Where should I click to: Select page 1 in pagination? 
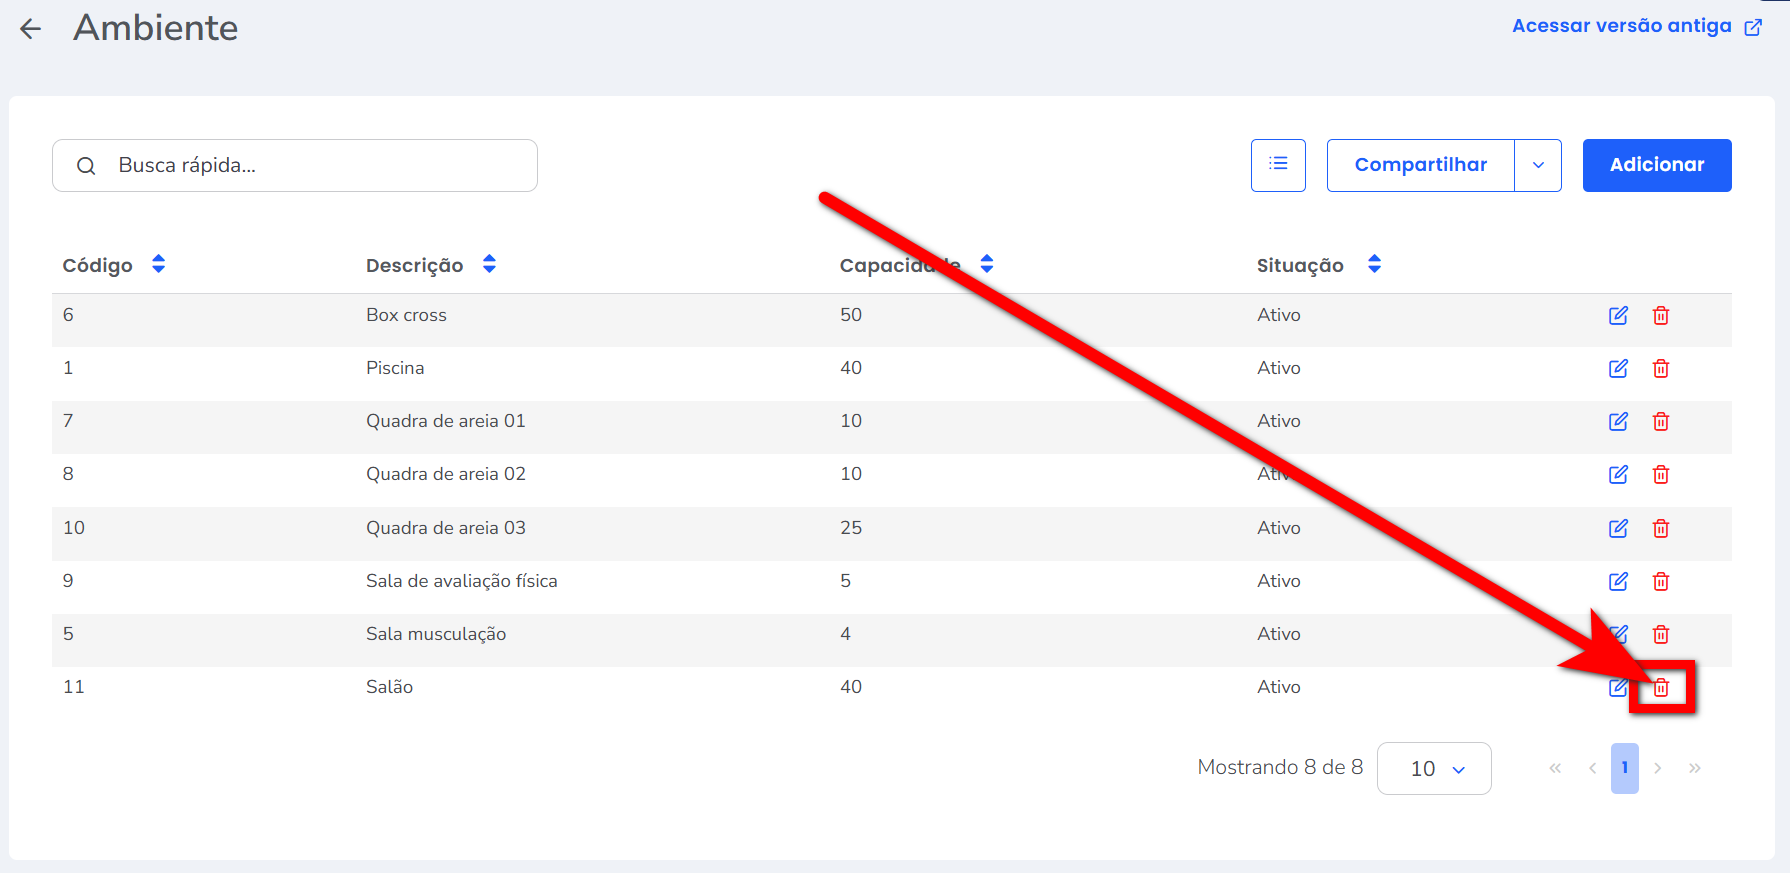click(1624, 768)
